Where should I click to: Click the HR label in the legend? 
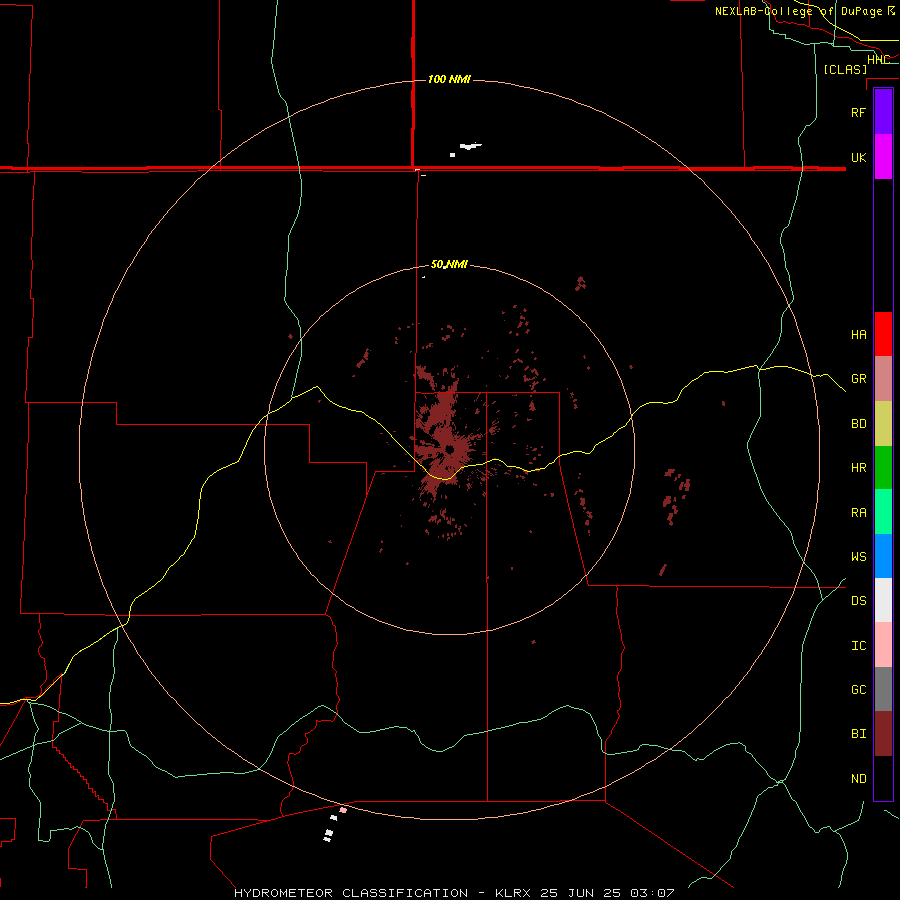pos(858,468)
